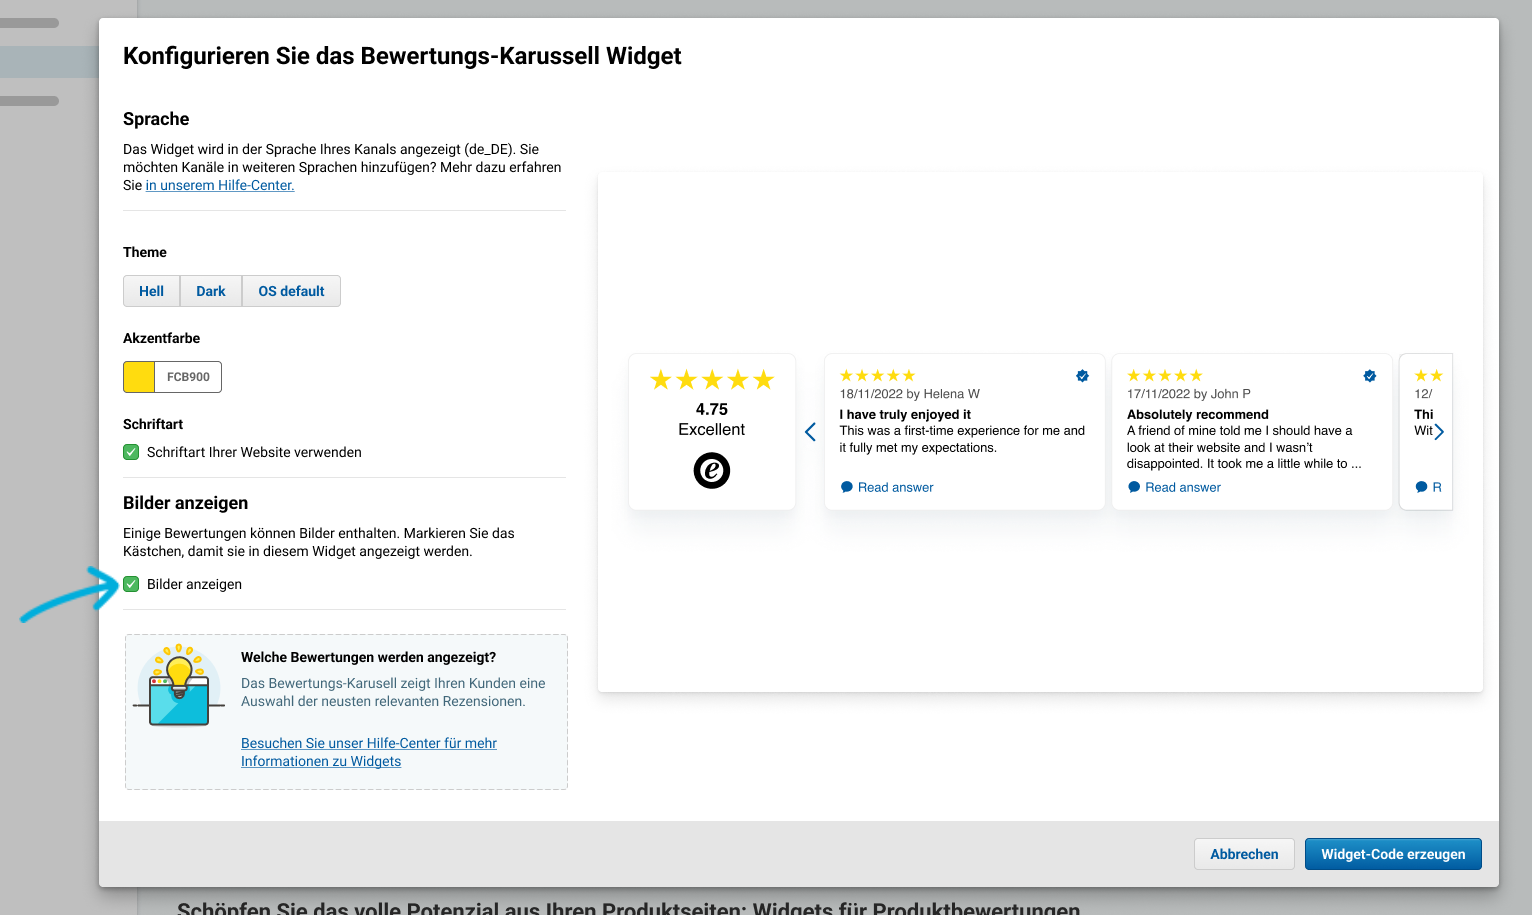Screen dimensions: 1532x915
Task: Advance carousel with right chevron arrow
Action: click(x=1439, y=432)
